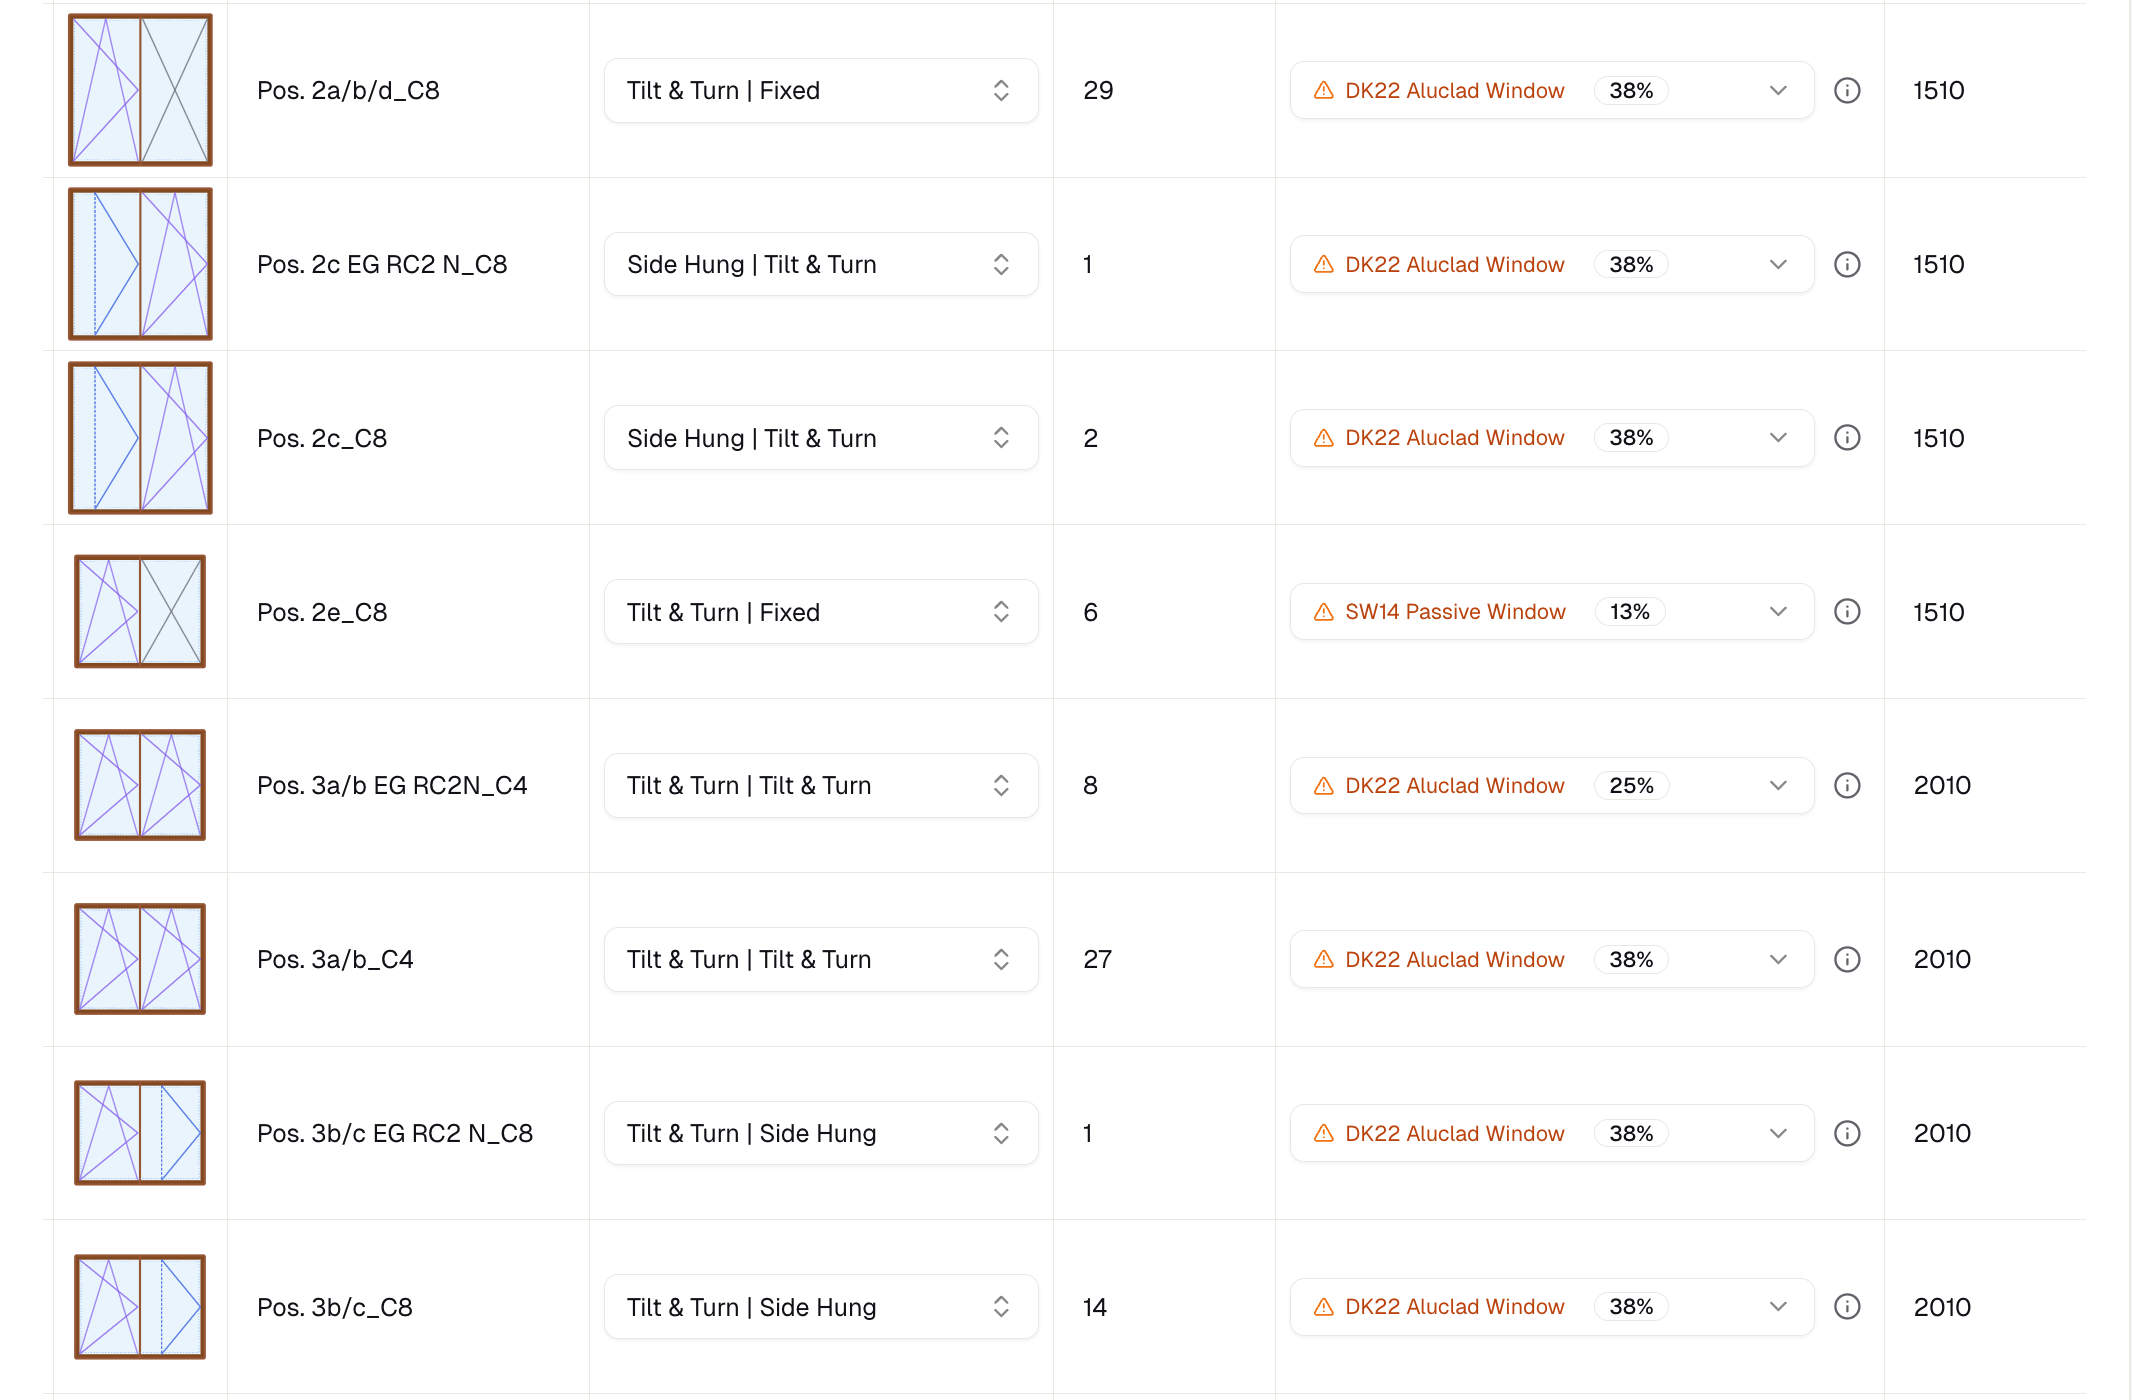The height and width of the screenshot is (1400, 2132).
Task: Expand SW14 Passive Window product dropdown
Action: pyautogui.click(x=1777, y=612)
